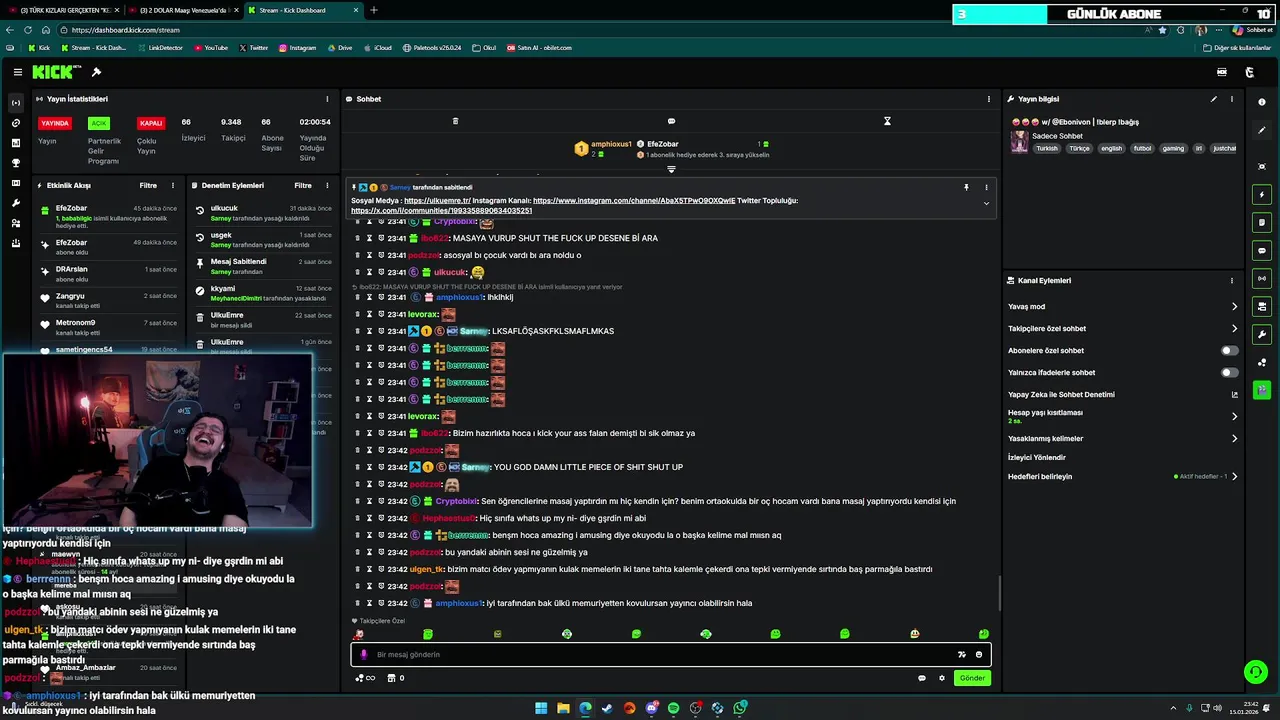Screen dimensions: 1280x720
Task: Click the Turkish tag in stream info
Action: (x=1046, y=148)
